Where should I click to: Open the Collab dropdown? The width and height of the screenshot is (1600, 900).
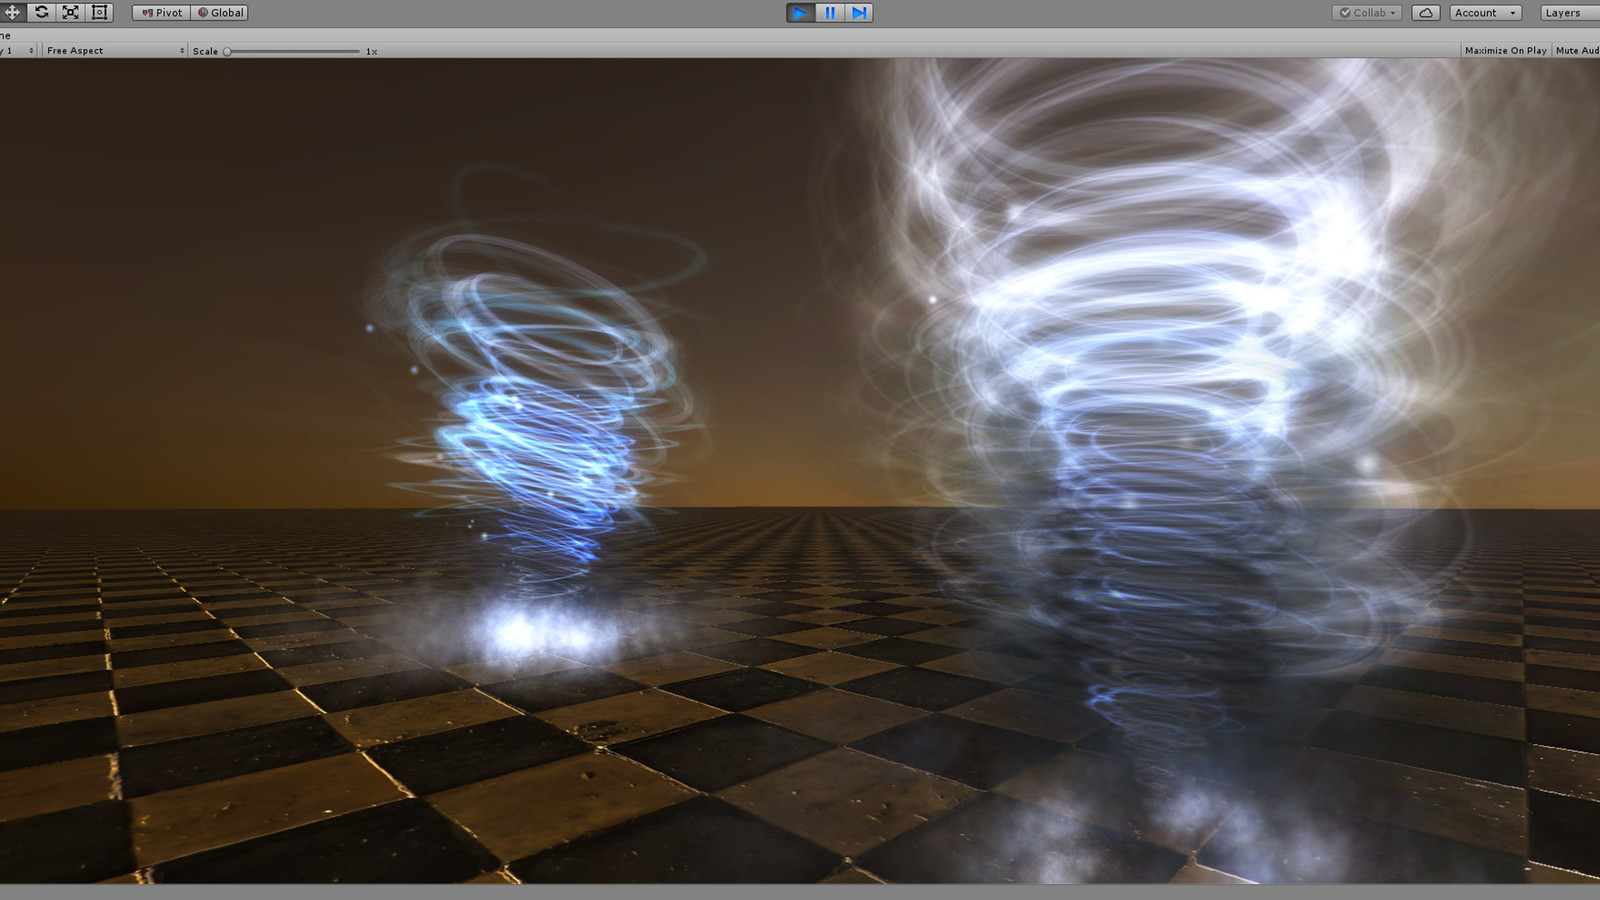[1367, 13]
